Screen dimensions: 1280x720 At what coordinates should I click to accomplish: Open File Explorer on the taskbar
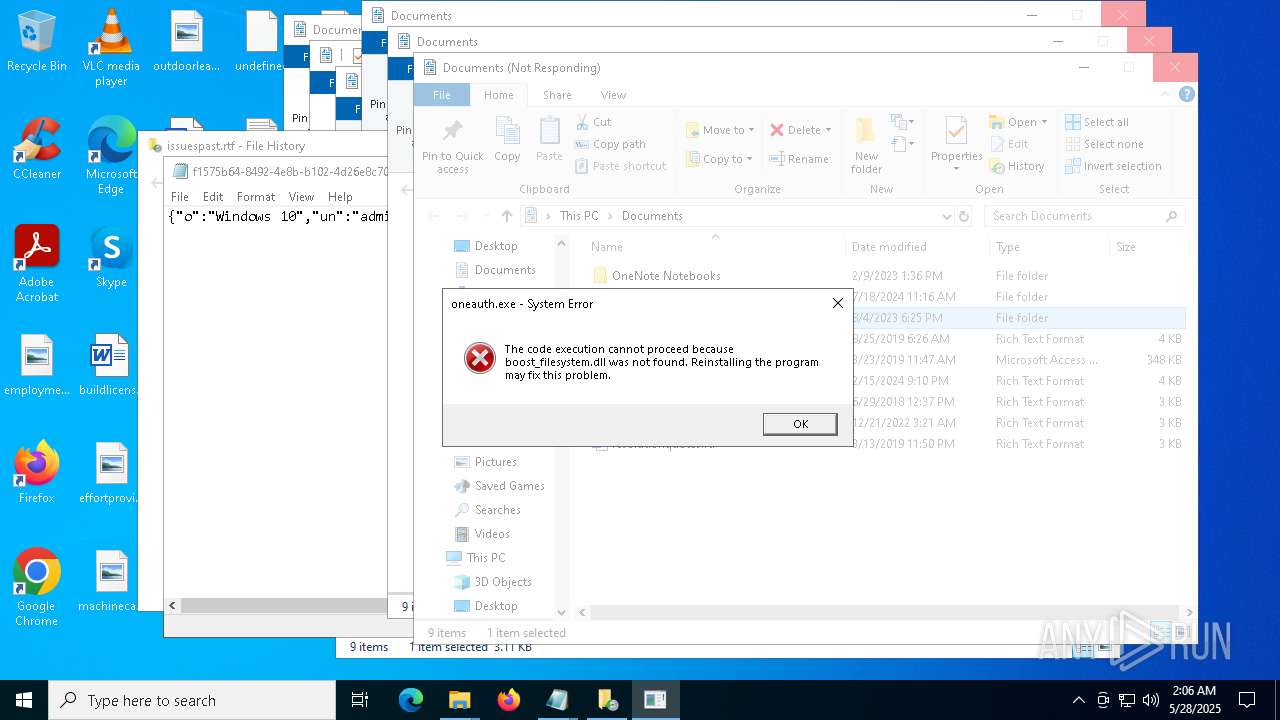(459, 700)
